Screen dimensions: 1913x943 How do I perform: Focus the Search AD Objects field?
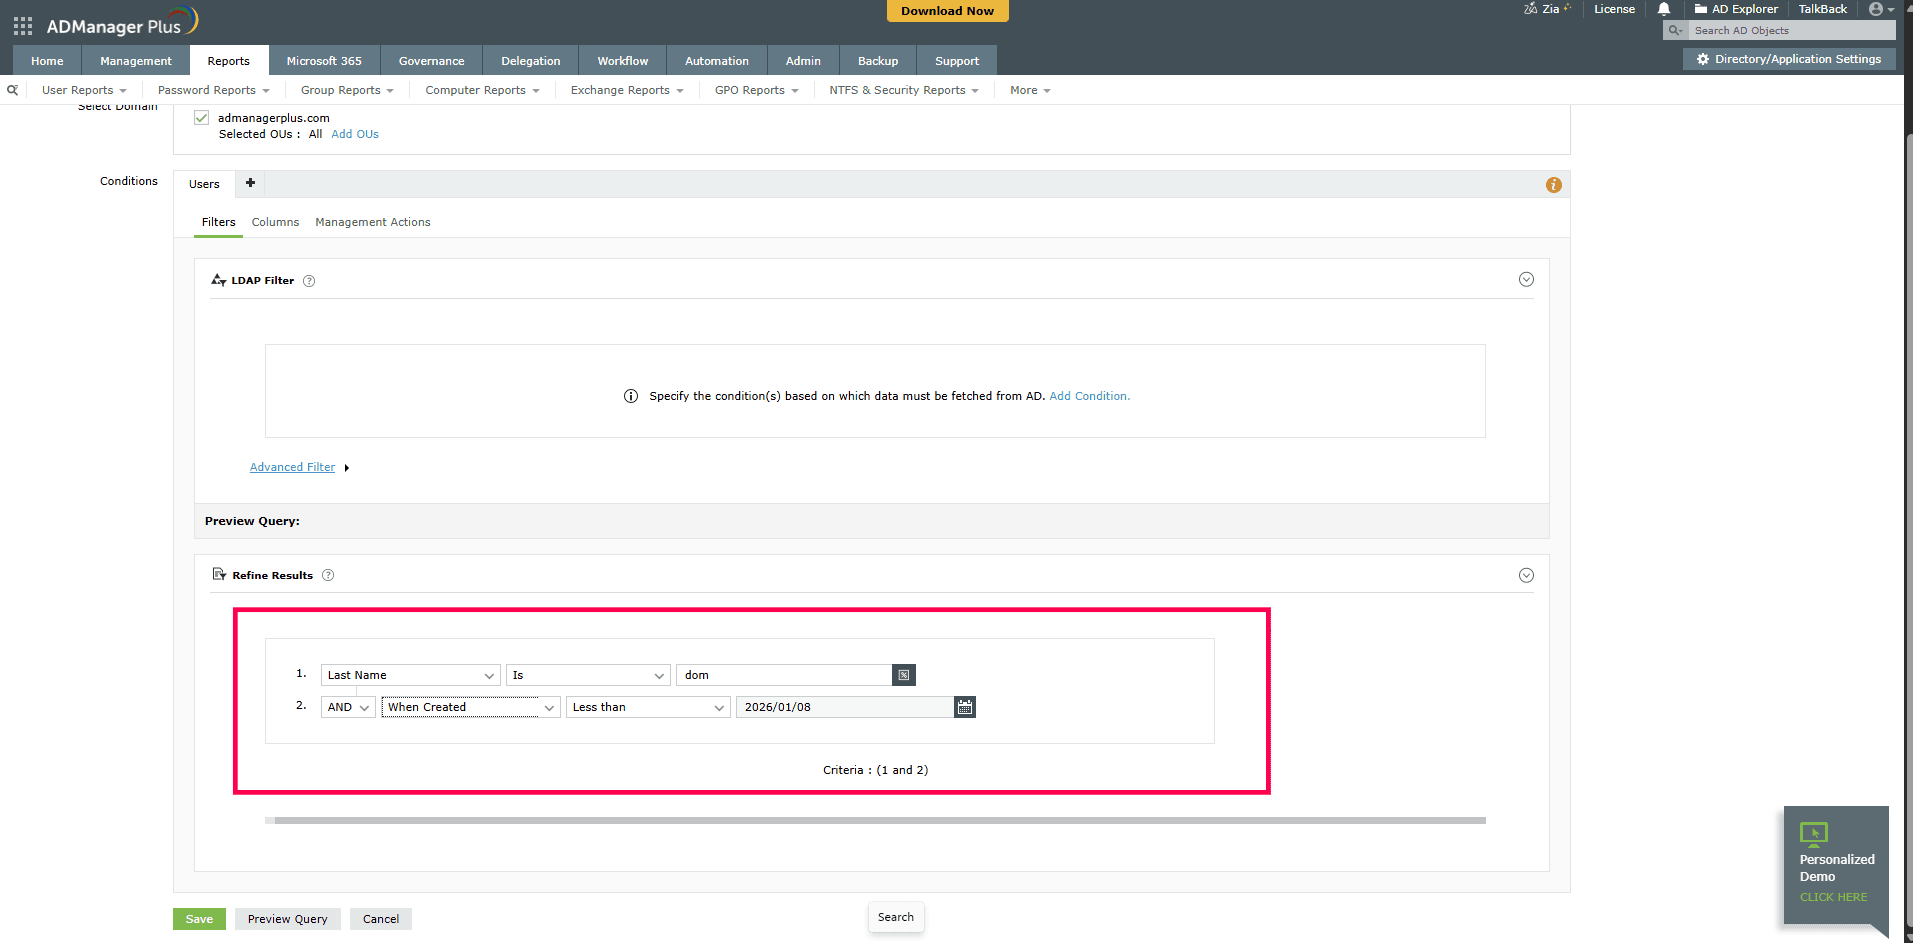click(x=1792, y=31)
